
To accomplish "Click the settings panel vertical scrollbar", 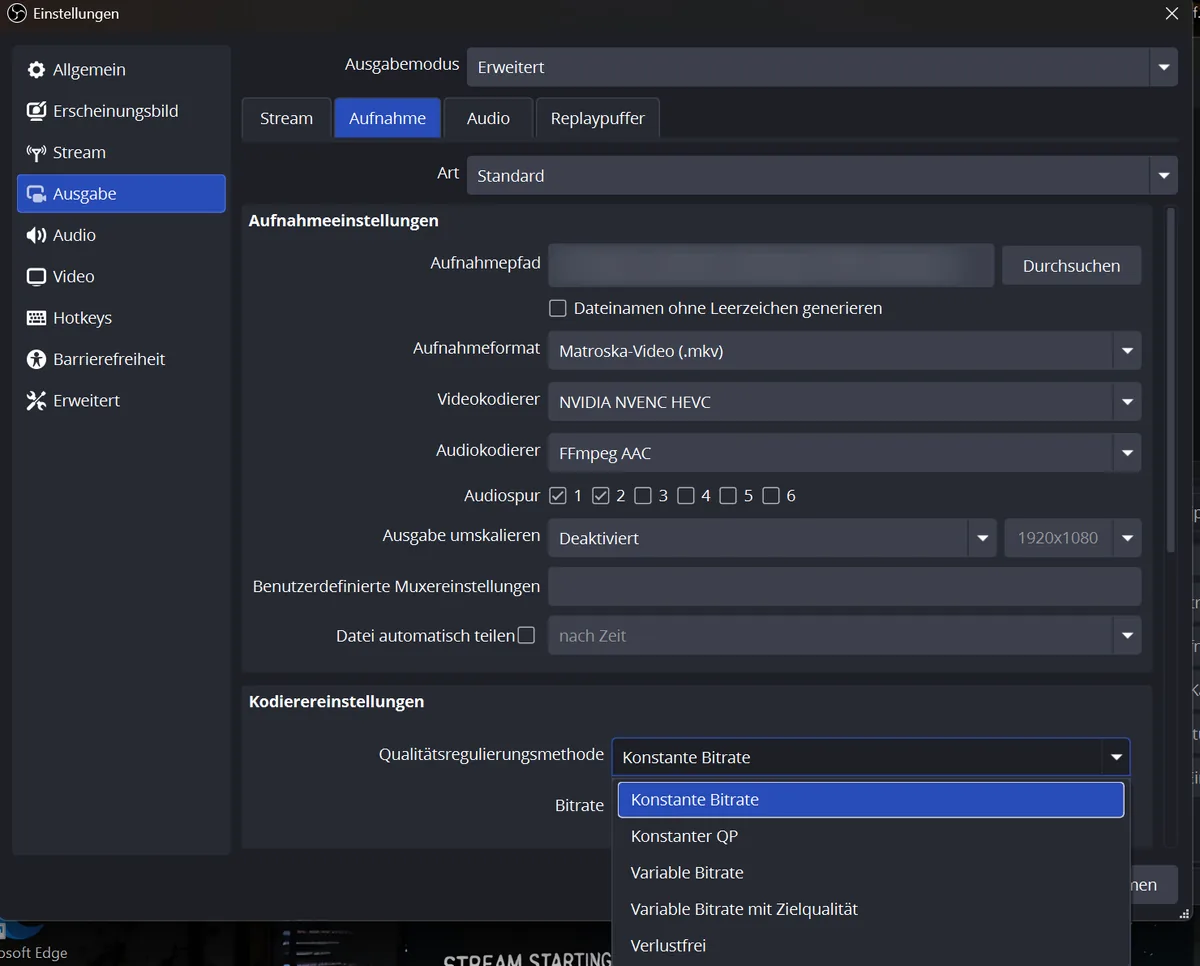I will click(1171, 380).
